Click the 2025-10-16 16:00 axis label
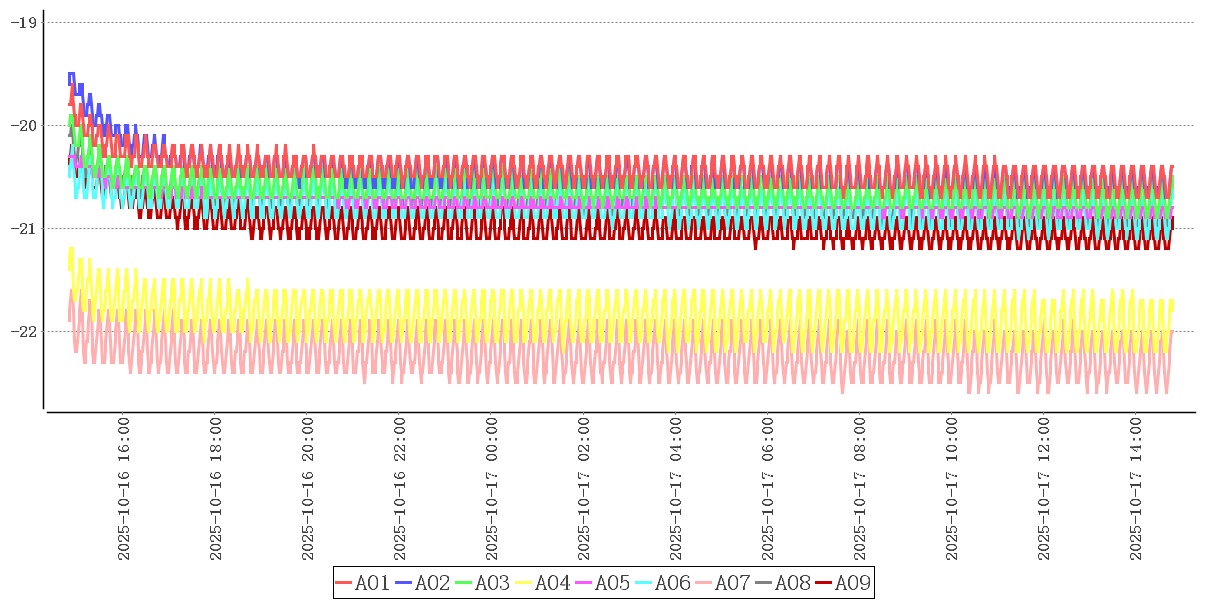This screenshot has width=1207, height=600. click(125, 490)
